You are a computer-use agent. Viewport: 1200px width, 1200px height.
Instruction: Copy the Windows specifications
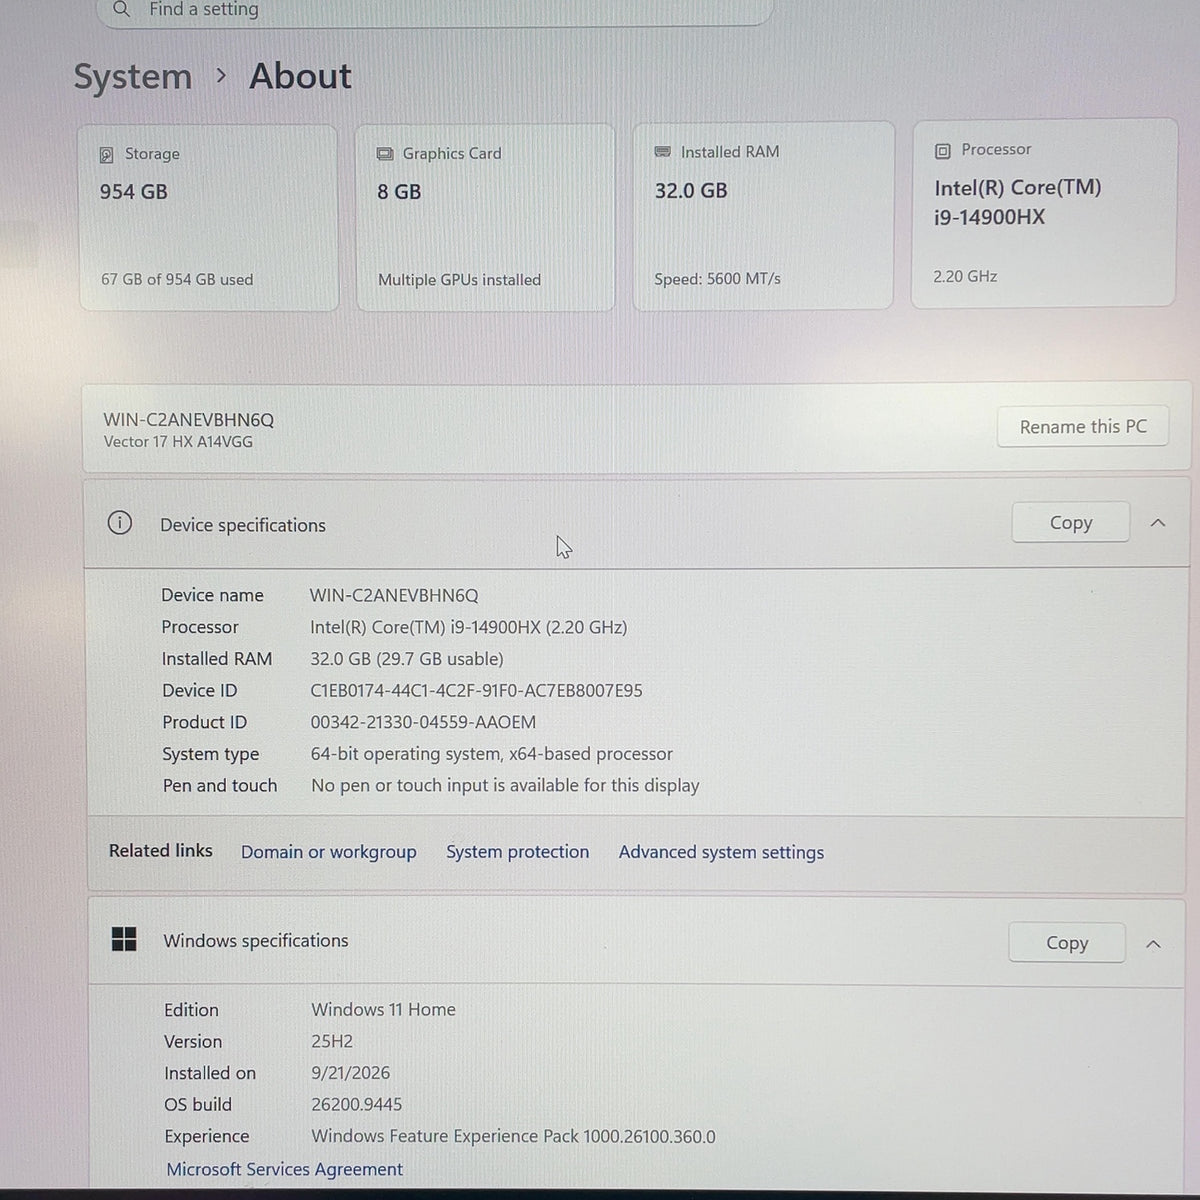(1067, 943)
